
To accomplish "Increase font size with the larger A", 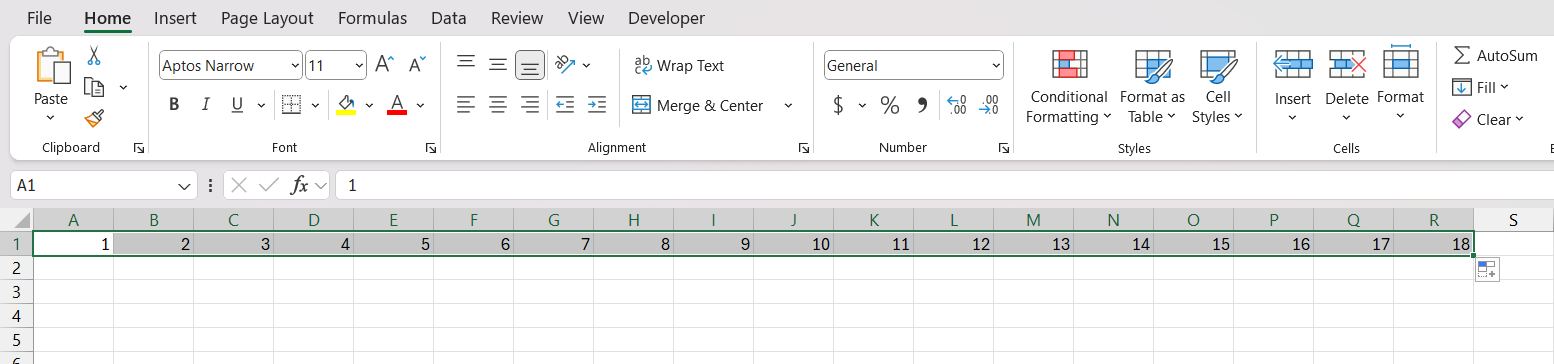I will pyautogui.click(x=385, y=65).
